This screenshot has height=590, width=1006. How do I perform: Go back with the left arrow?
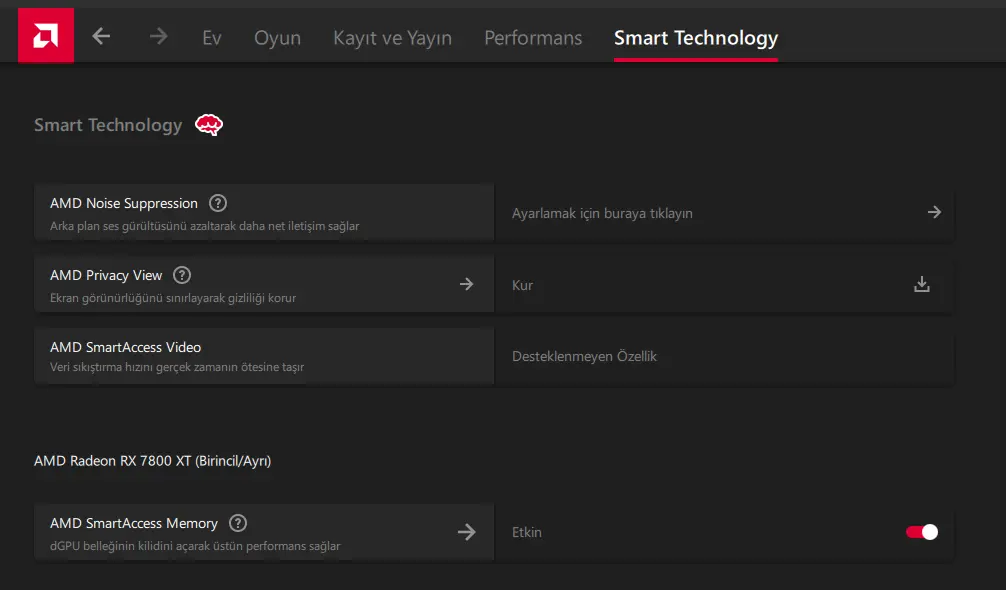coord(101,37)
